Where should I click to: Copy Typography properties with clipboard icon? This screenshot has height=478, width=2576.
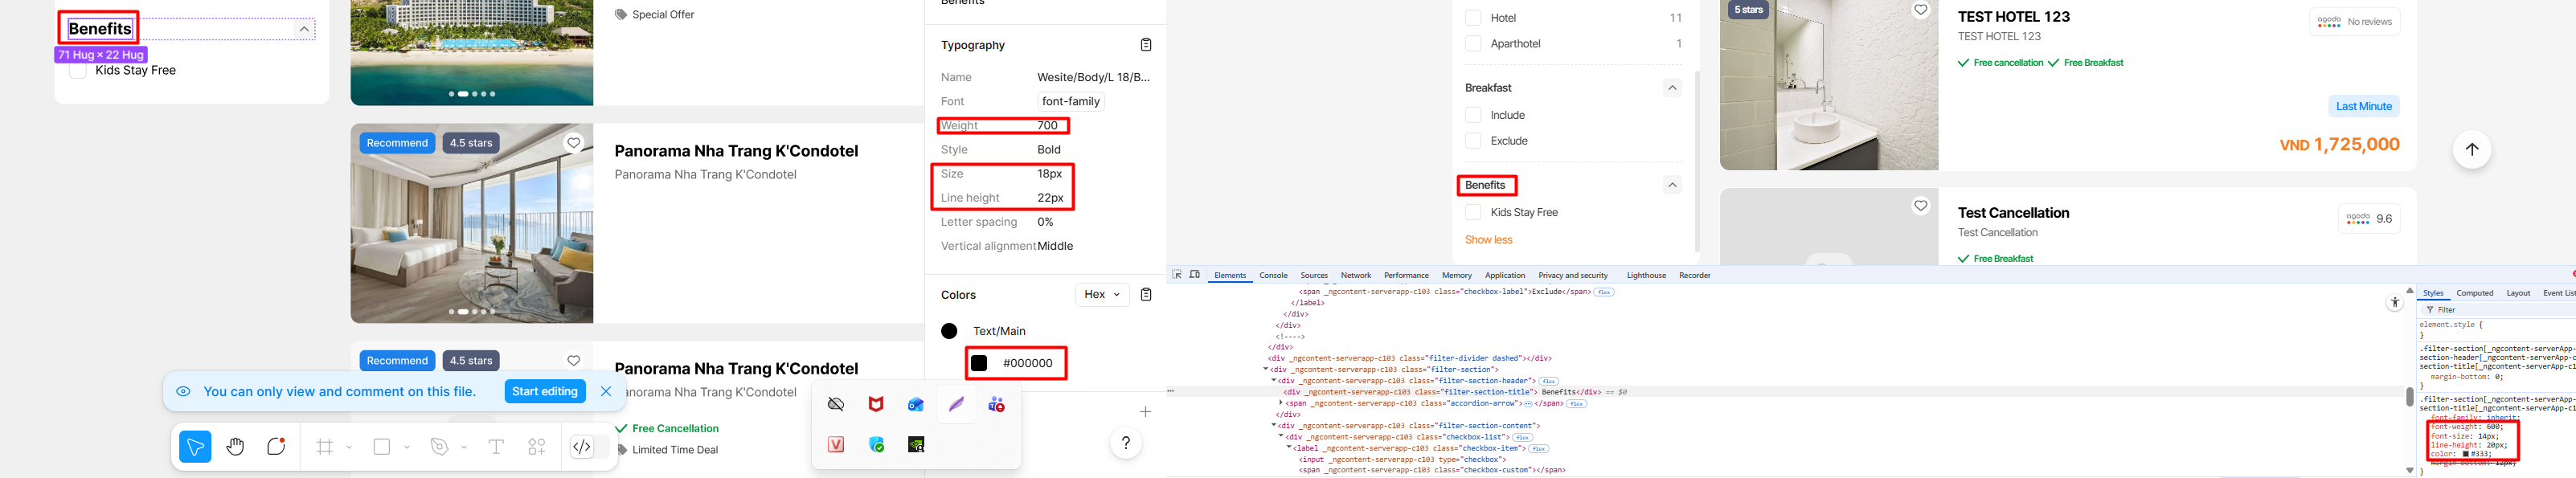pyautogui.click(x=1146, y=45)
